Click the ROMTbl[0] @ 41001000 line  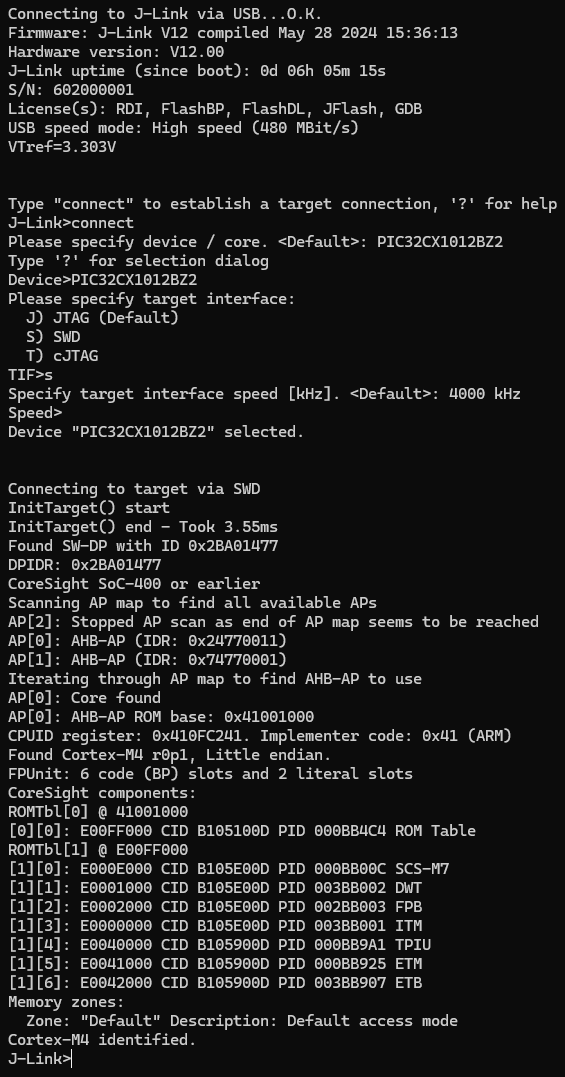click(98, 811)
